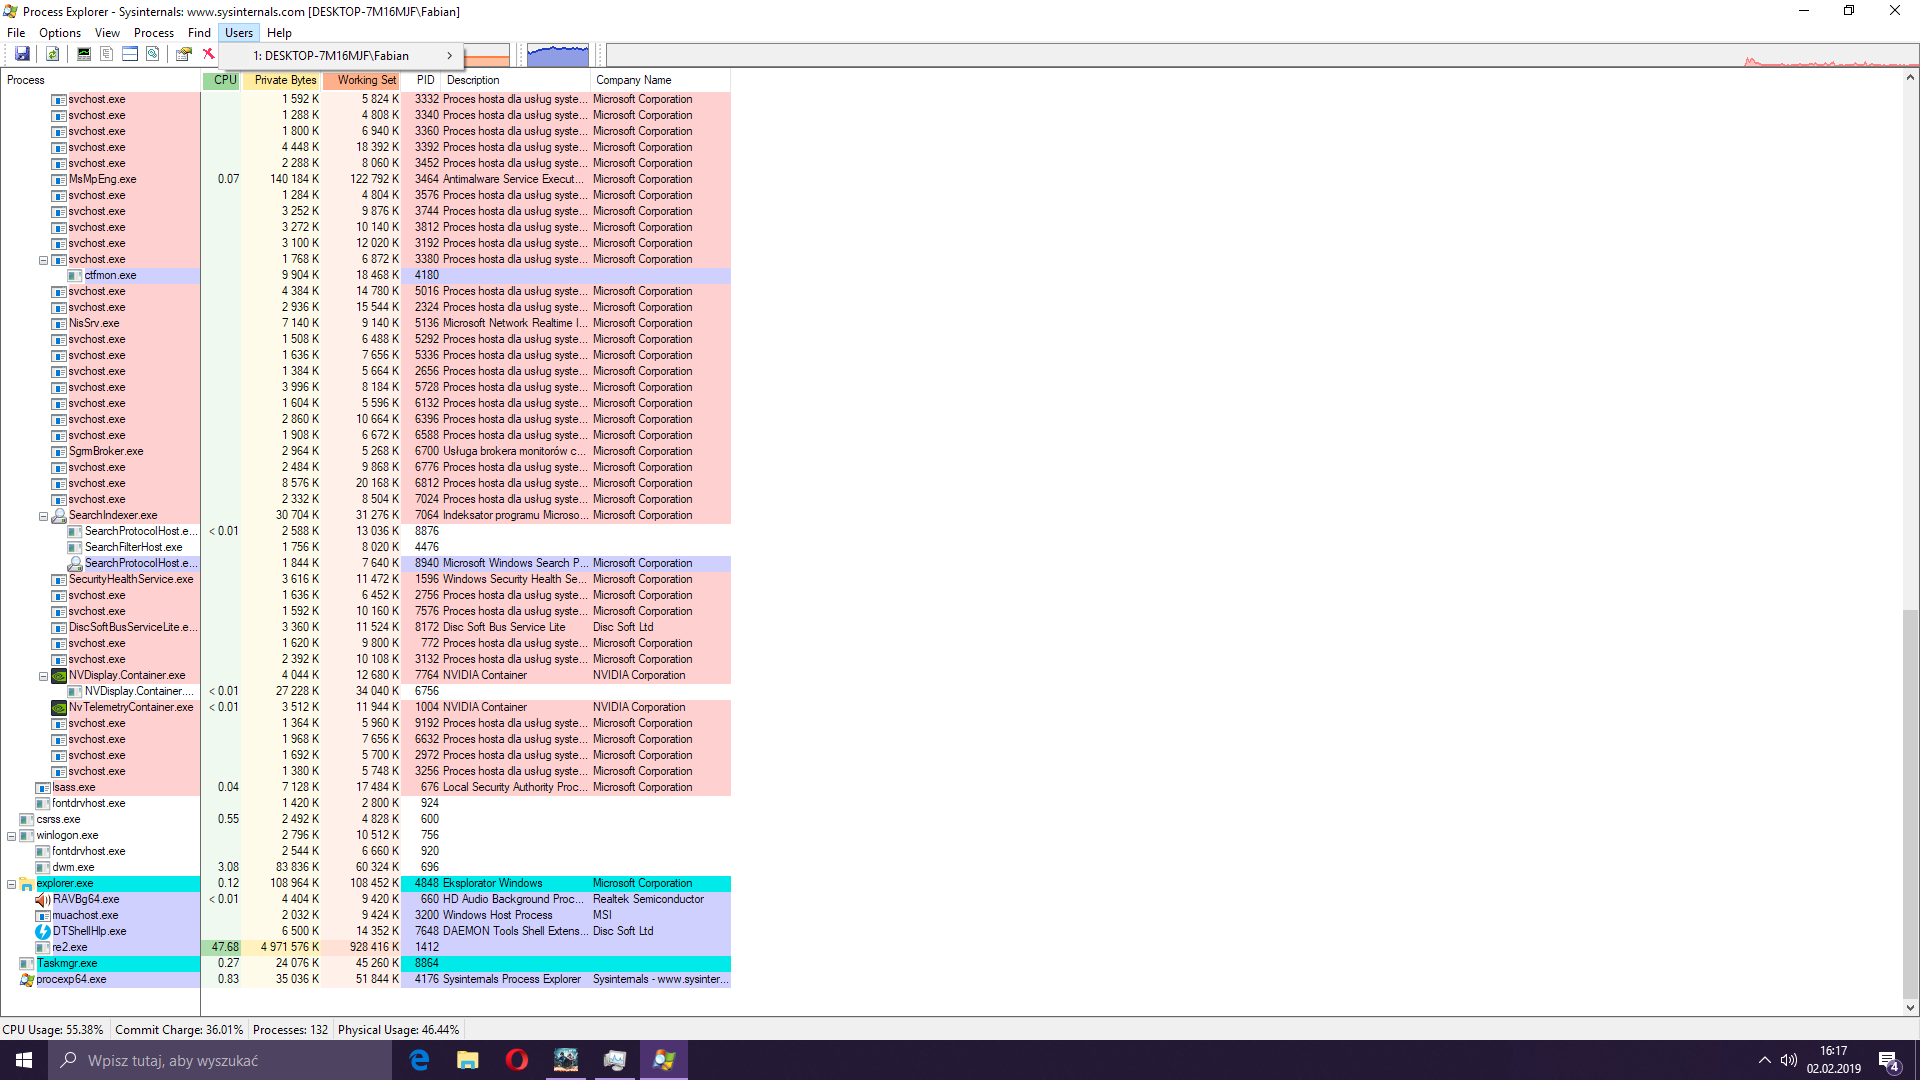Screen dimensions: 1920x1080
Task: Click the Physical Usage status bar entry
Action: pyautogui.click(x=398, y=1030)
